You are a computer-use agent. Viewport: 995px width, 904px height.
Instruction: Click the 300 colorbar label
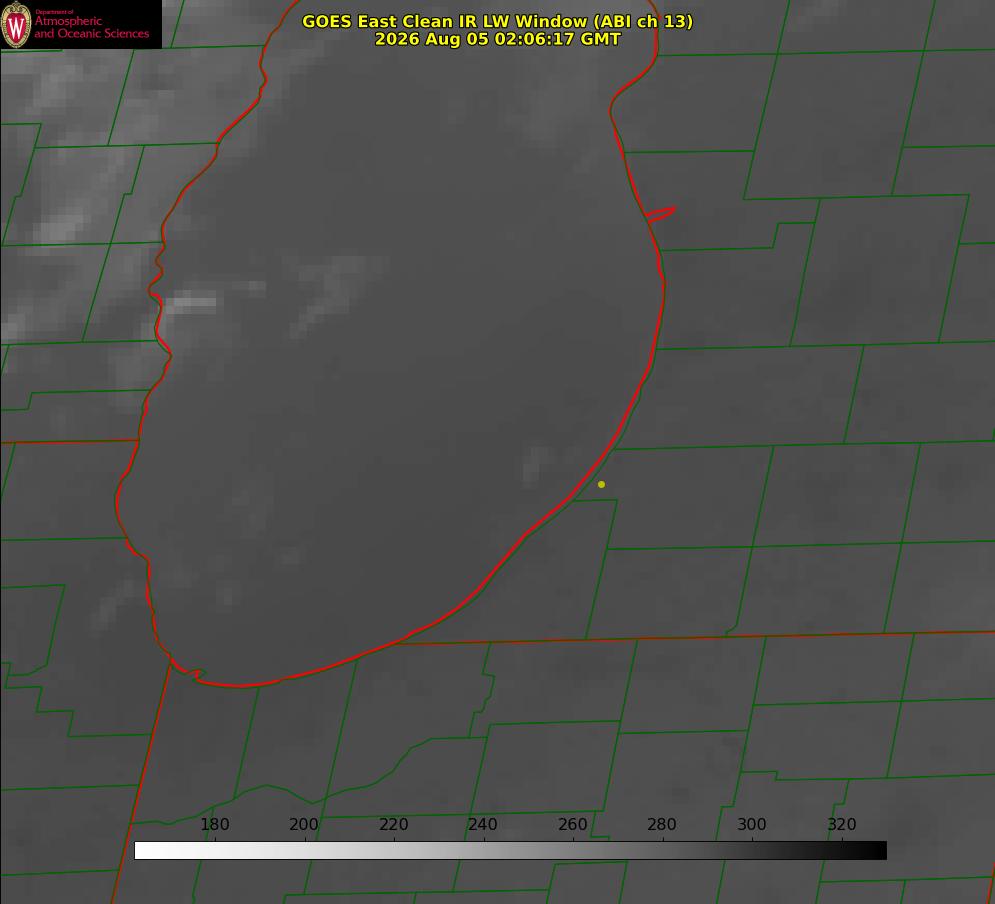752,824
